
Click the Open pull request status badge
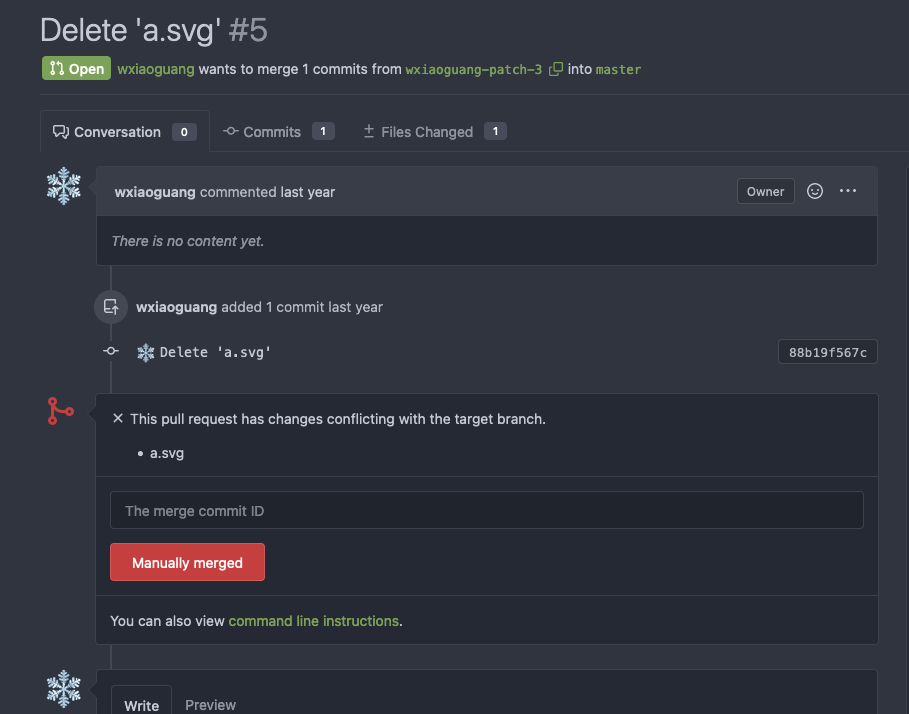click(77, 68)
